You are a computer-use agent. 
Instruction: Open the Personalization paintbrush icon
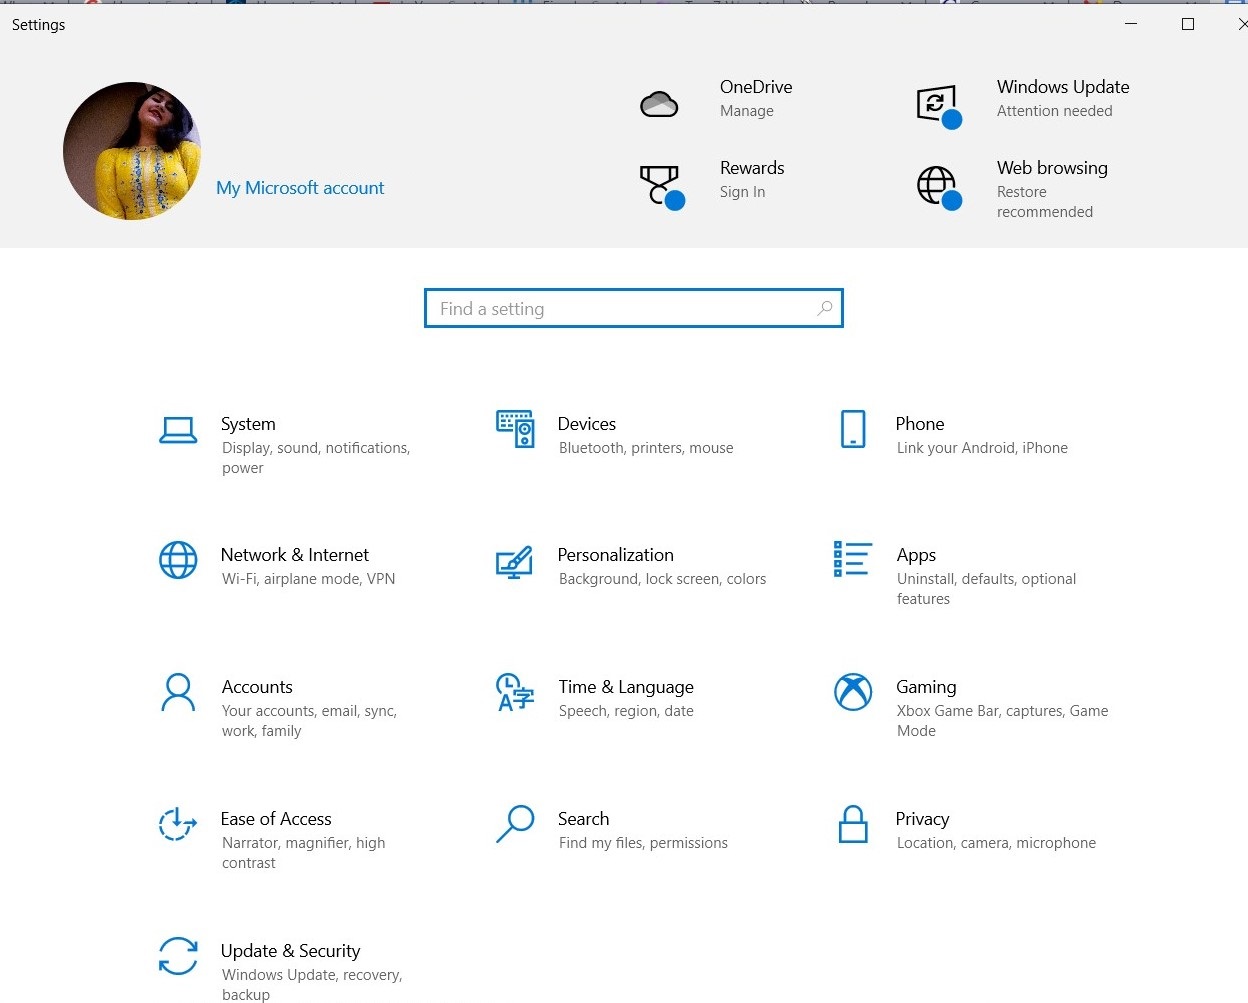pos(515,562)
